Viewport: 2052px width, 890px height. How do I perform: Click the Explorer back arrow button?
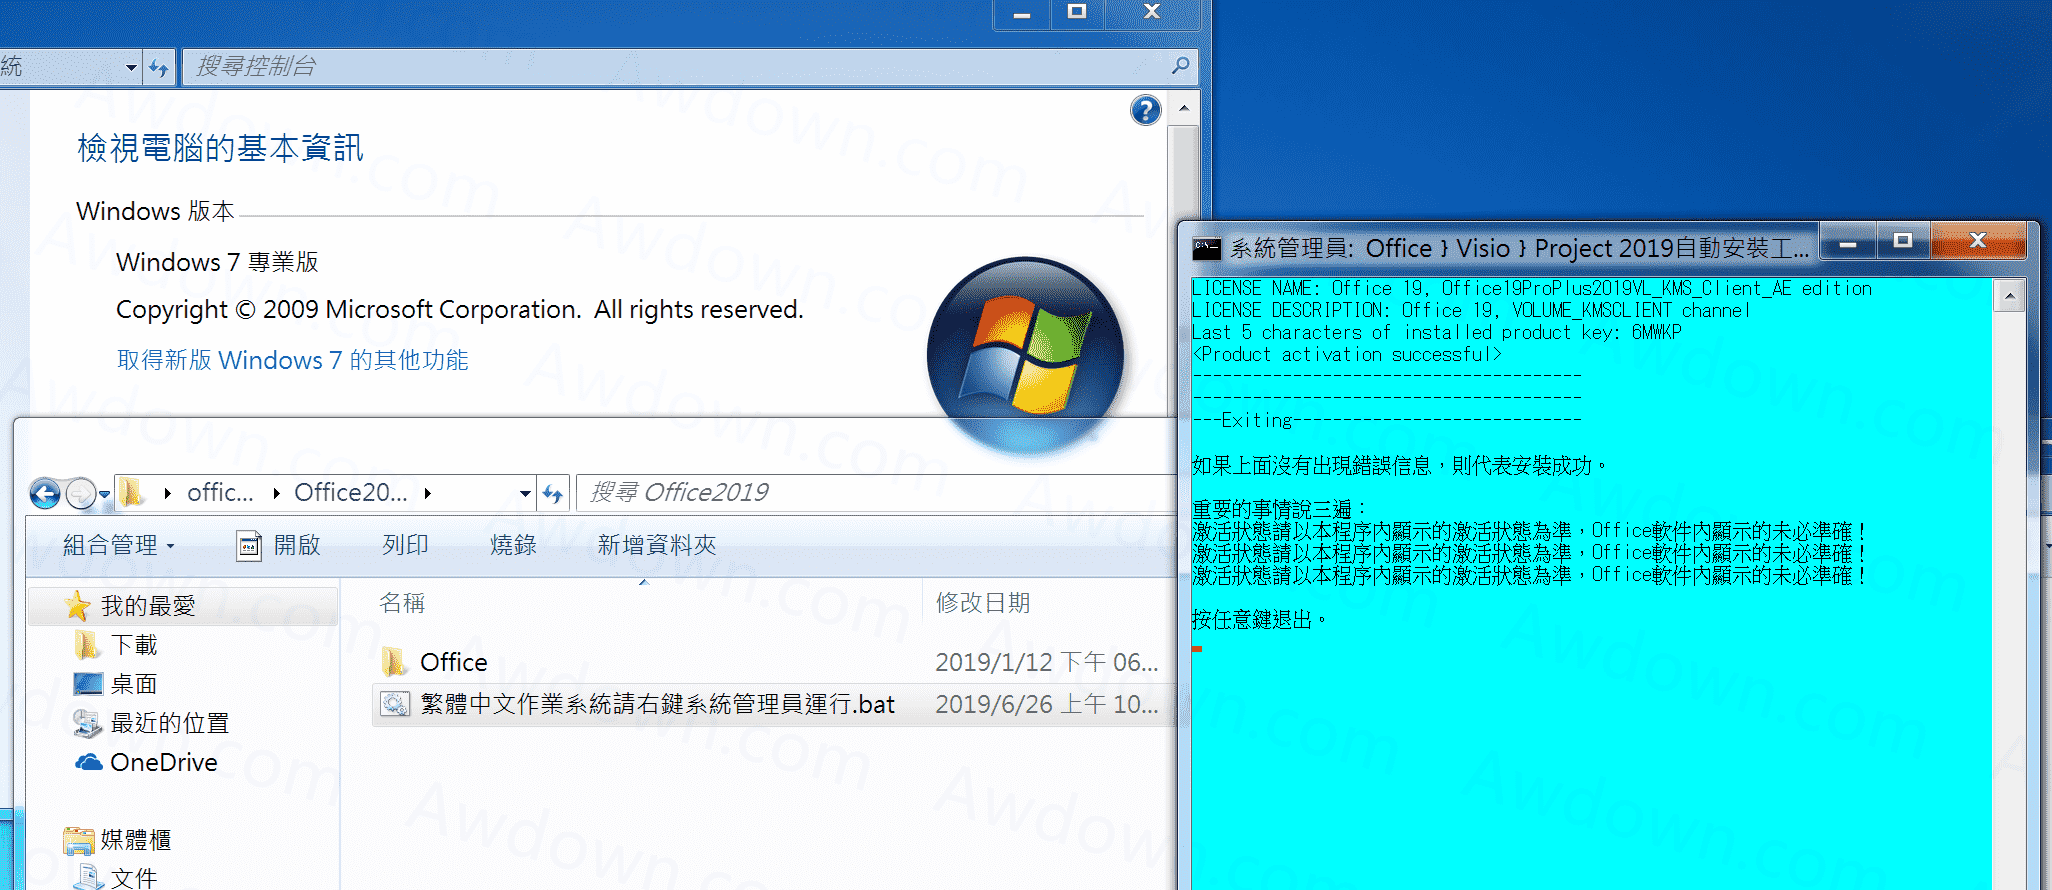click(x=45, y=493)
